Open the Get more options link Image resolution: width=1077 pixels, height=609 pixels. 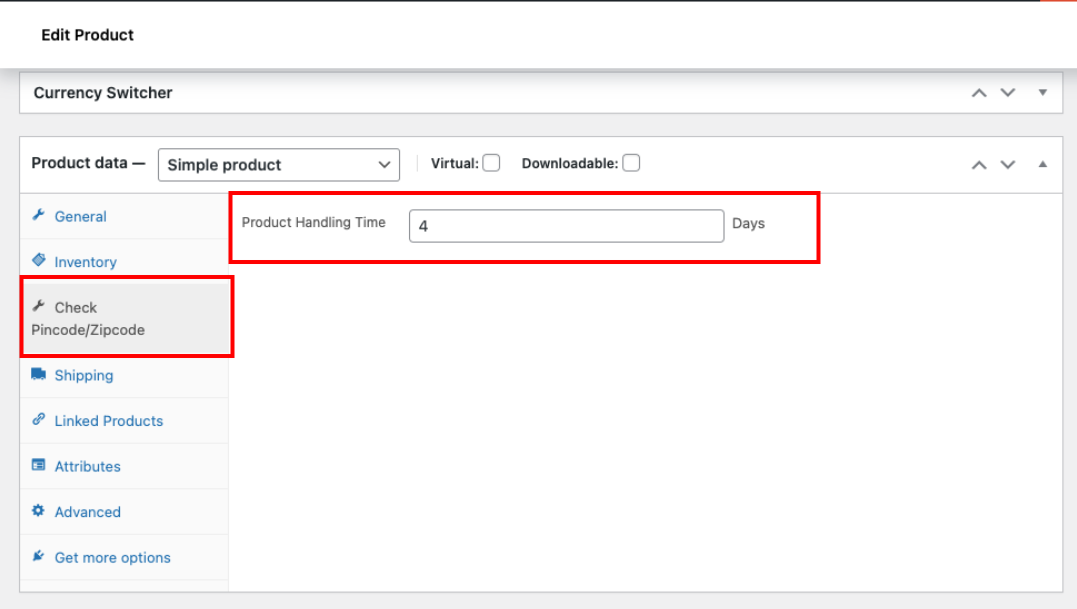click(113, 558)
